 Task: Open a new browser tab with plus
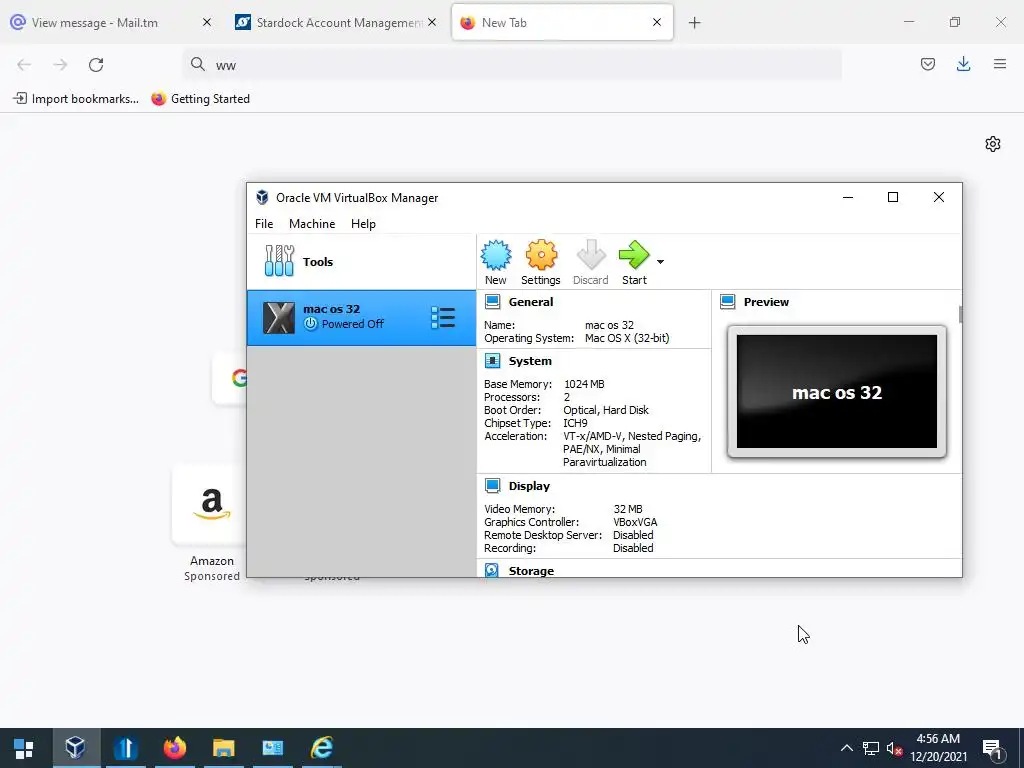(x=694, y=23)
